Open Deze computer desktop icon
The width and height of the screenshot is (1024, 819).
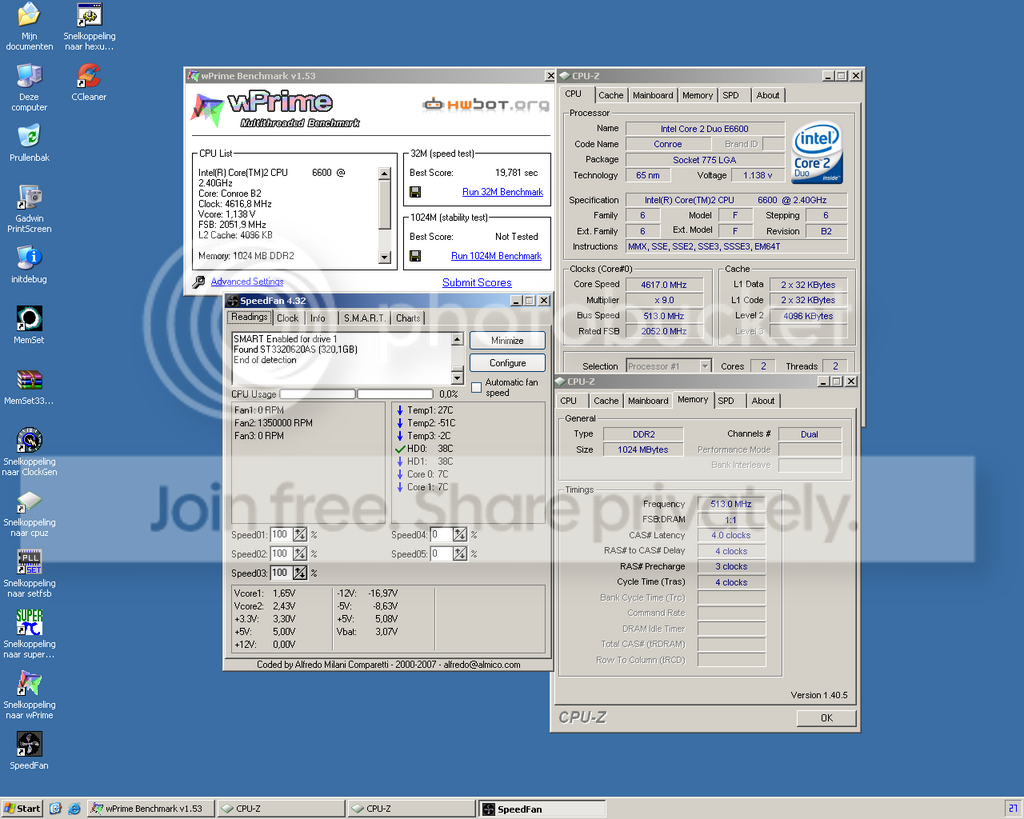(29, 76)
